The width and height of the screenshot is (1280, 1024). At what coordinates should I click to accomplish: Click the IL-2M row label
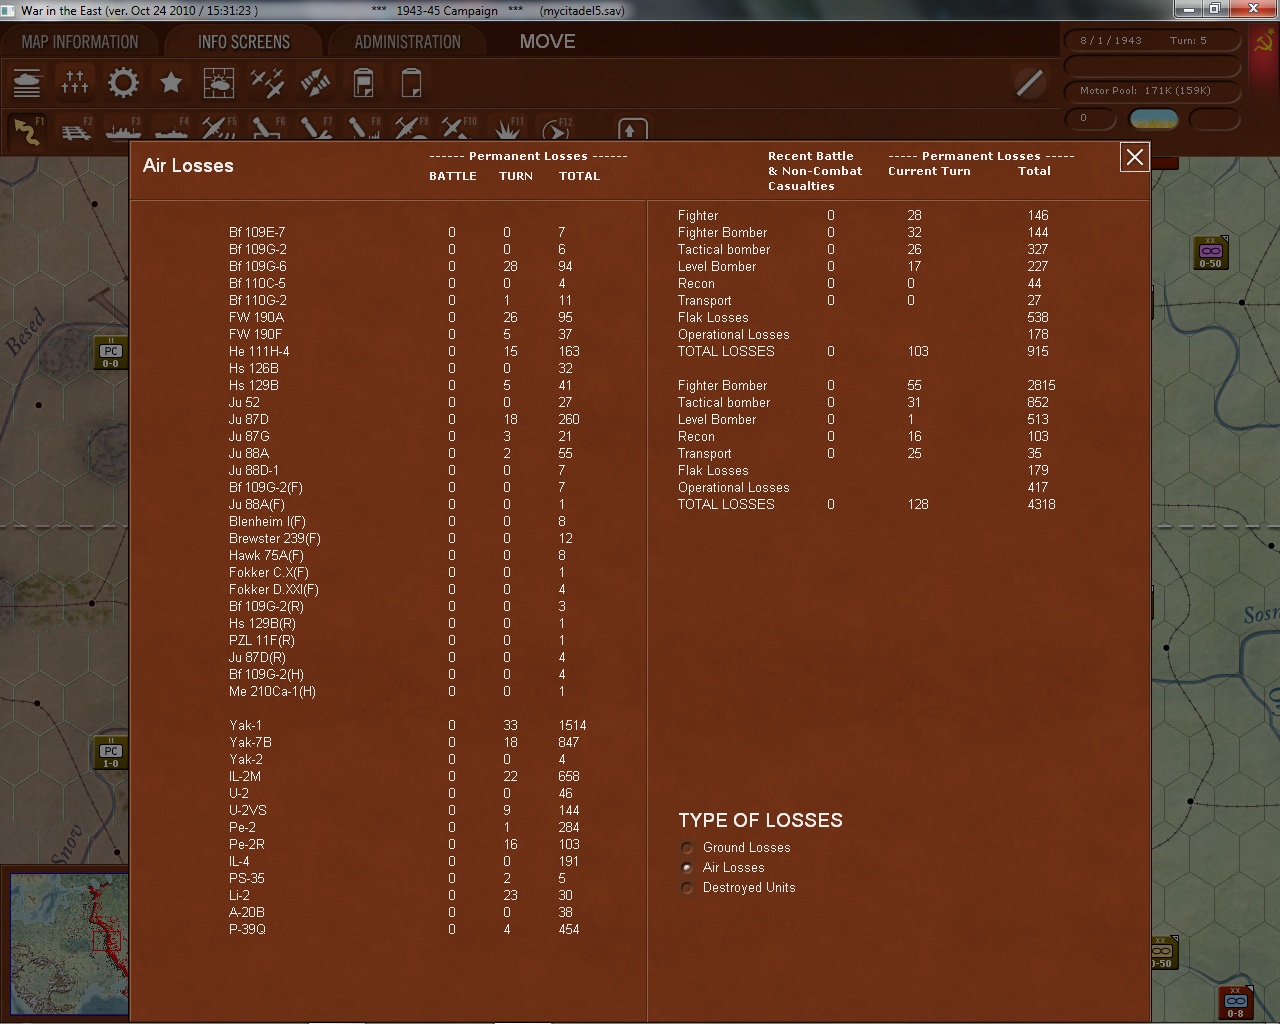[244, 776]
